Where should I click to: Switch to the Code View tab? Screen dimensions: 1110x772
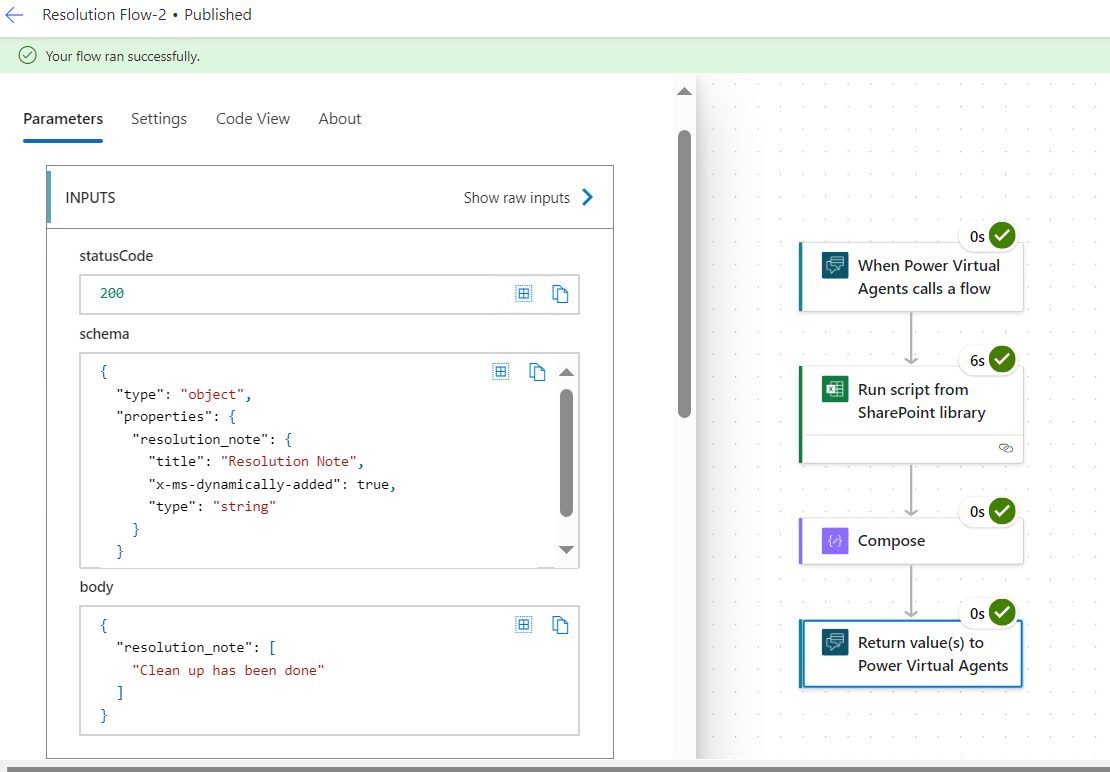coord(252,118)
